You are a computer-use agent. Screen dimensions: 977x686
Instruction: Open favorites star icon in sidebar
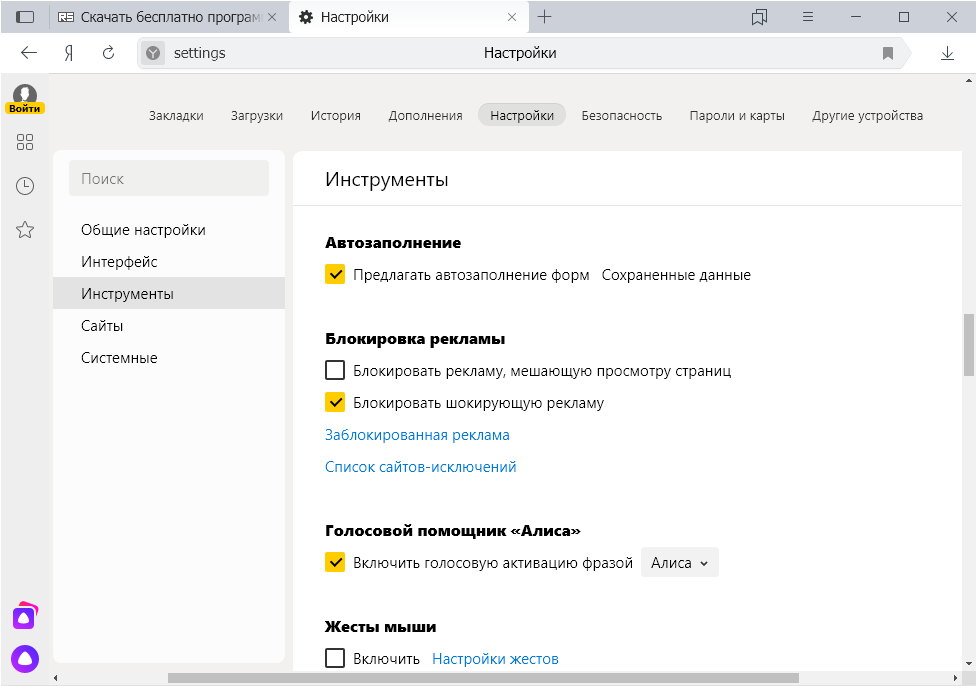click(25, 229)
